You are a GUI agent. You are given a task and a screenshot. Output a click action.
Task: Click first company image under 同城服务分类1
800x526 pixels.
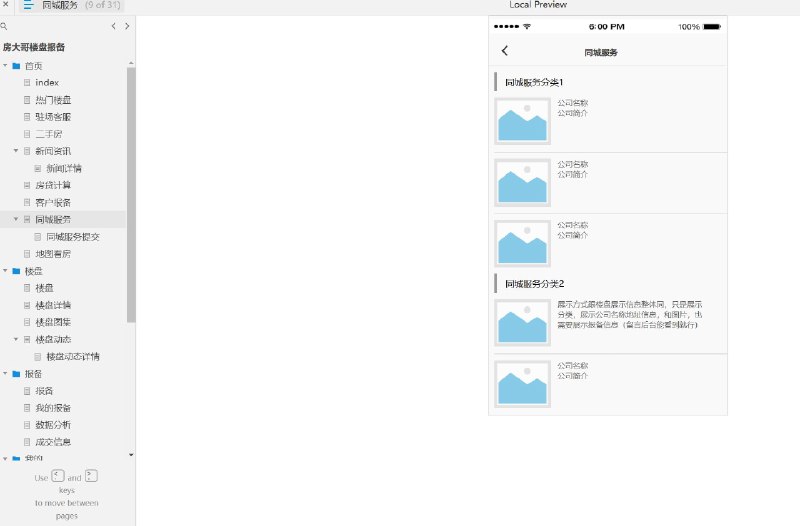522,121
